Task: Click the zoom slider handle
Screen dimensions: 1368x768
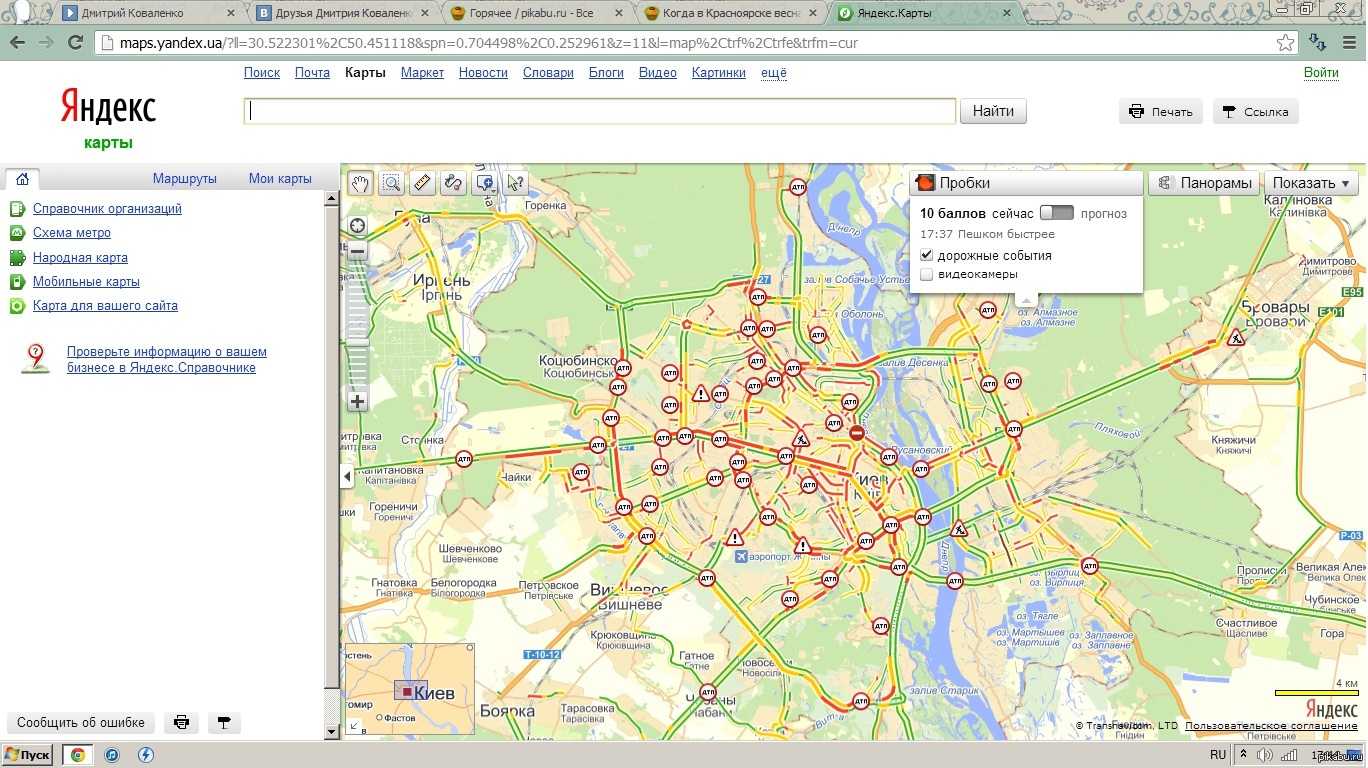Action: (357, 342)
